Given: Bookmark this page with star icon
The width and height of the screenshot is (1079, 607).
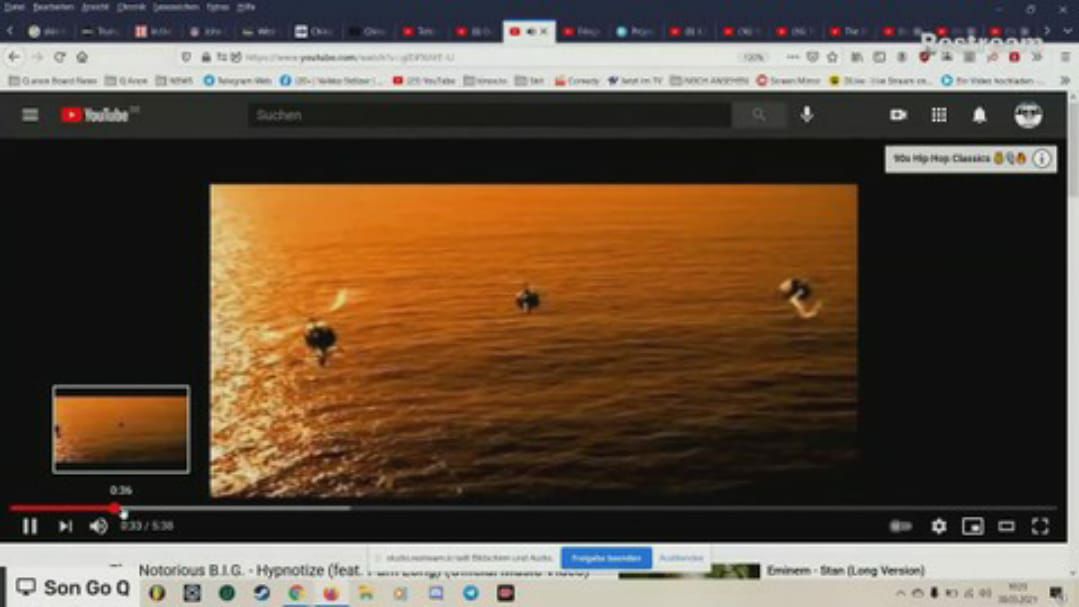Looking at the screenshot, I should tap(832, 57).
